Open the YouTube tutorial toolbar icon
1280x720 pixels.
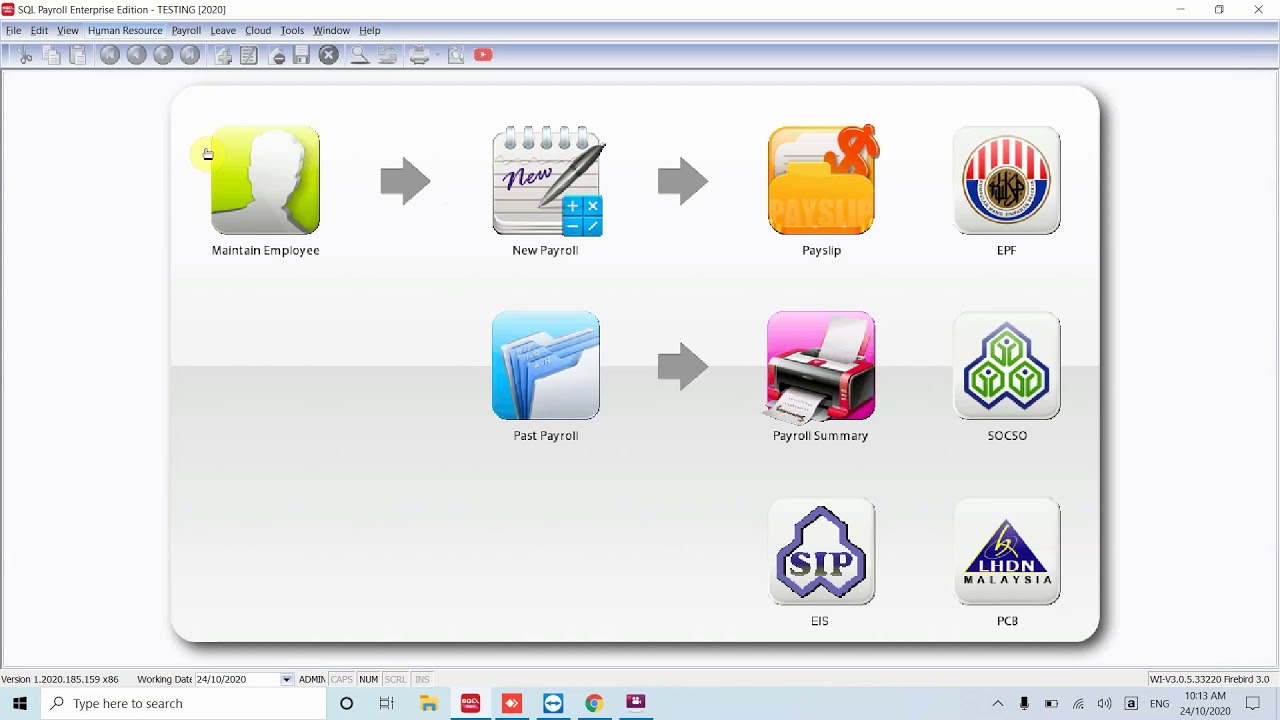coord(483,55)
